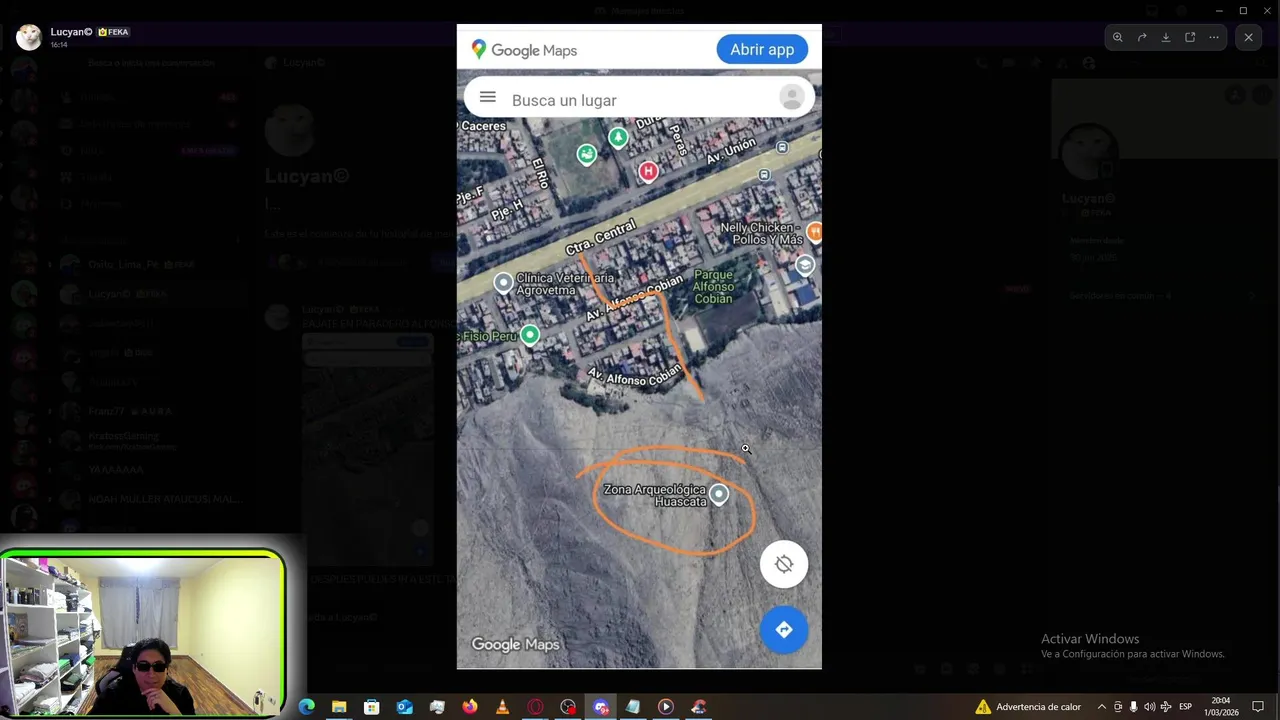Open Outlook from the taskbar

405,707
